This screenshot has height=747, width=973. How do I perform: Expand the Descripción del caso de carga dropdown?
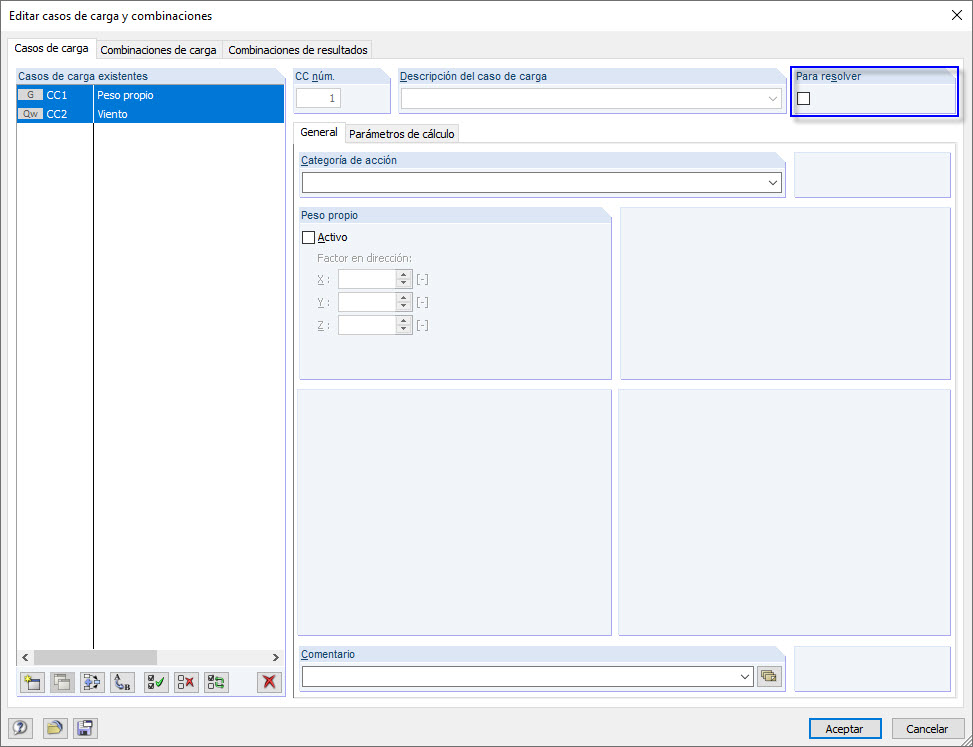[769, 98]
